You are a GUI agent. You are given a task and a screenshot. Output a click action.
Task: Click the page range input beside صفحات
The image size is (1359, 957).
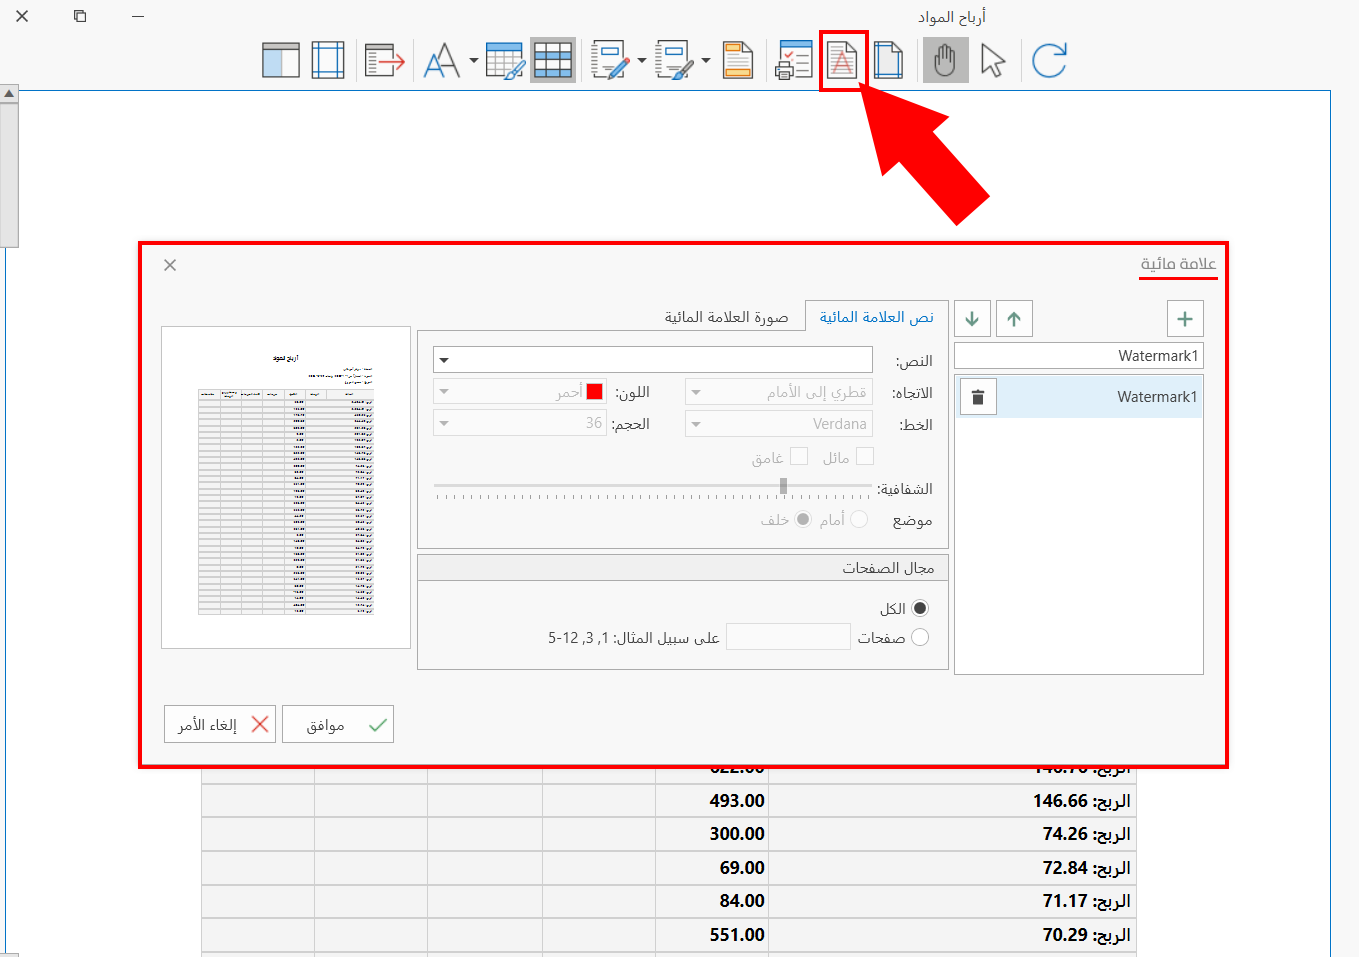(788, 637)
